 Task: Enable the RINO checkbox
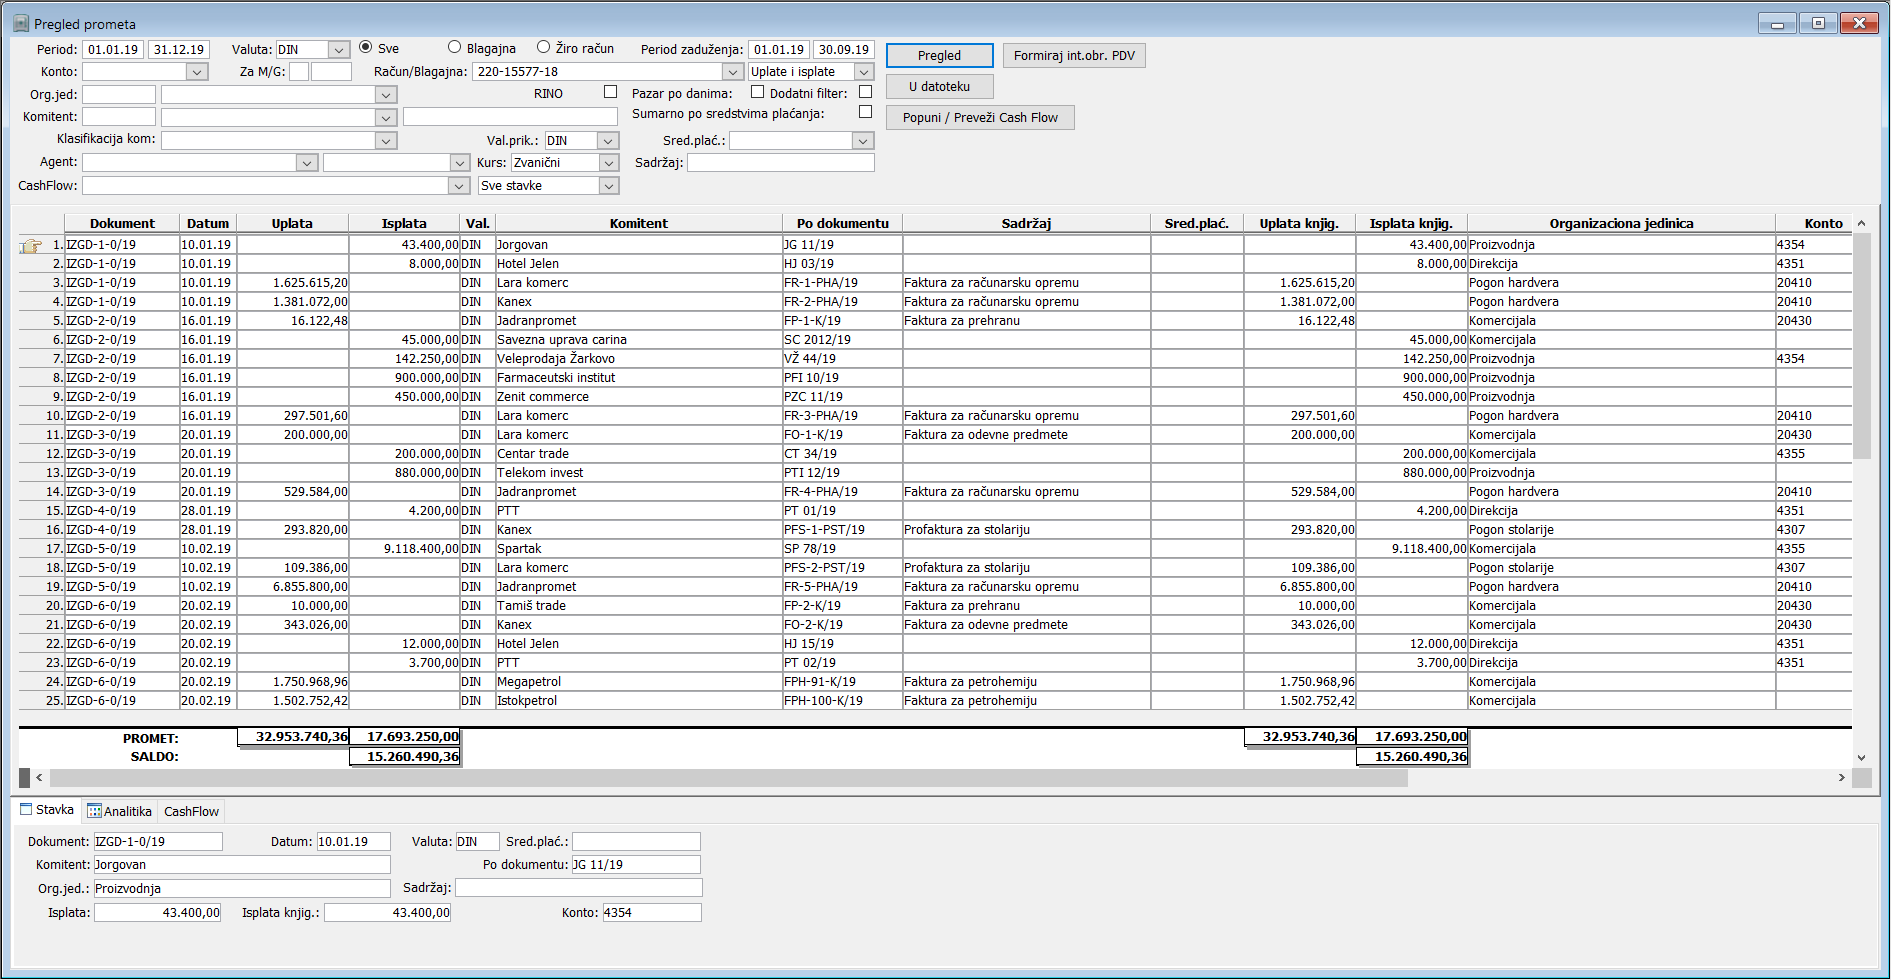click(610, 92)
